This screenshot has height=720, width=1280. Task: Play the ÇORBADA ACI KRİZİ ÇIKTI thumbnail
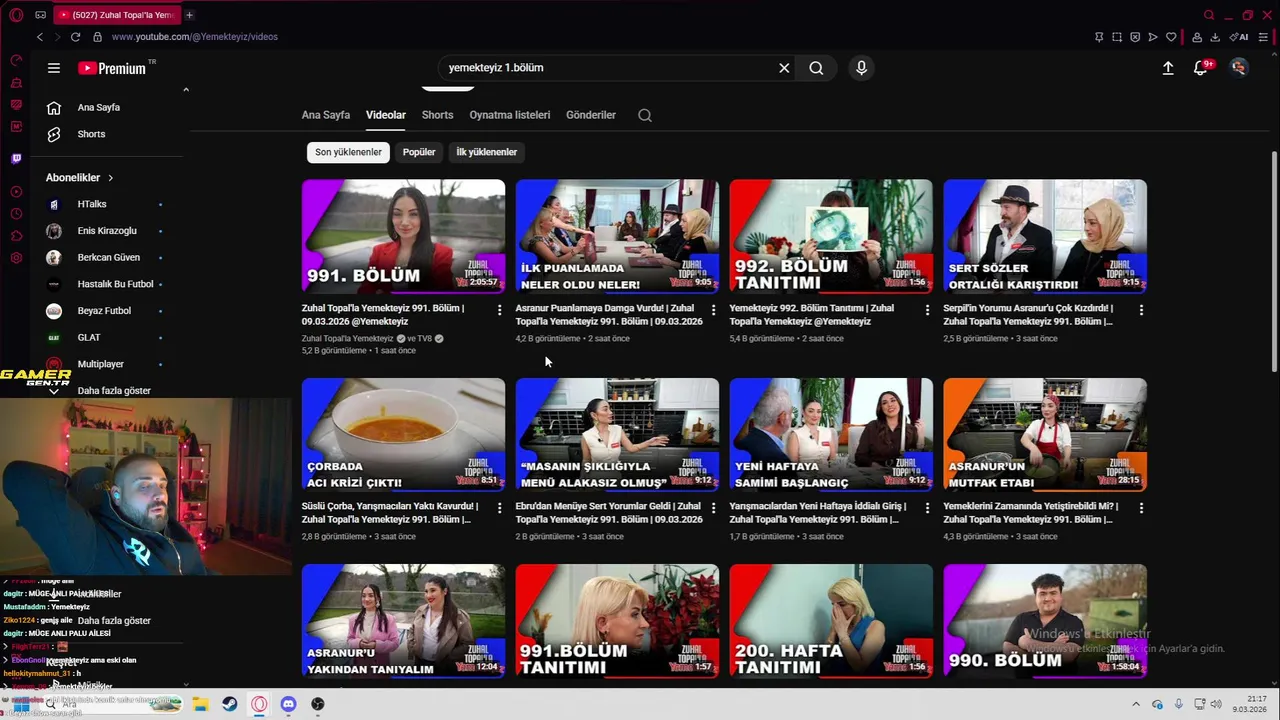point(403,434)
